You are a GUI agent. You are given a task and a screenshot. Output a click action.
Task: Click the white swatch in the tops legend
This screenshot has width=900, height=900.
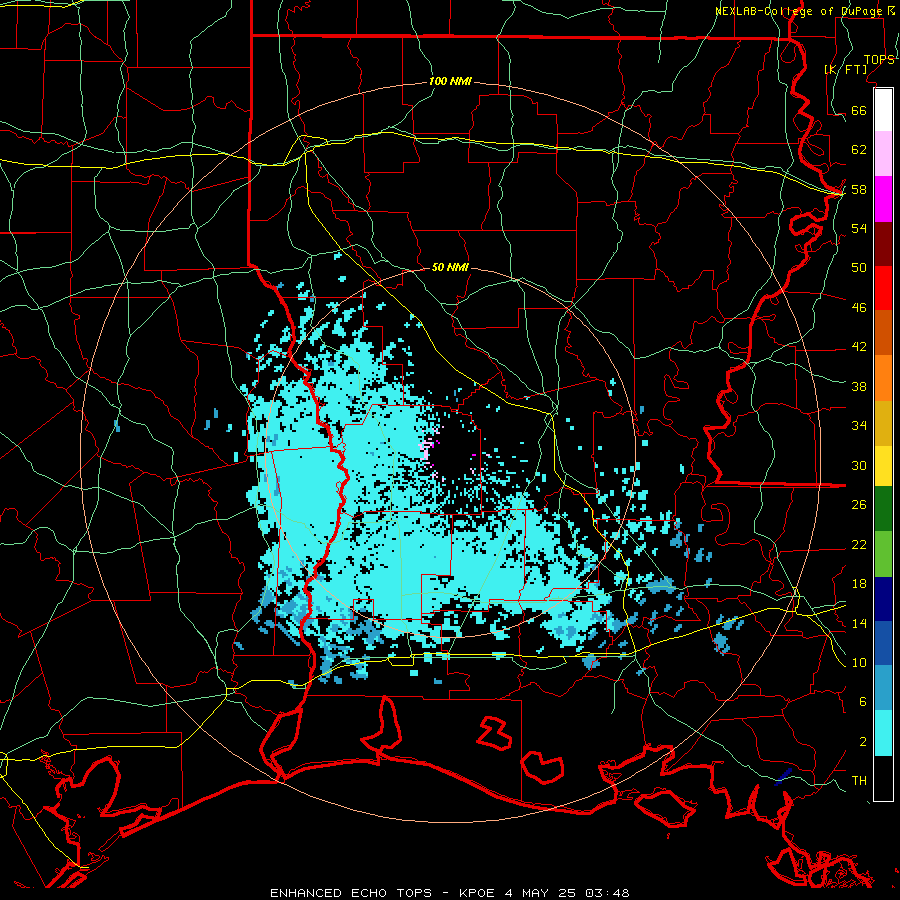coord(883,110)
